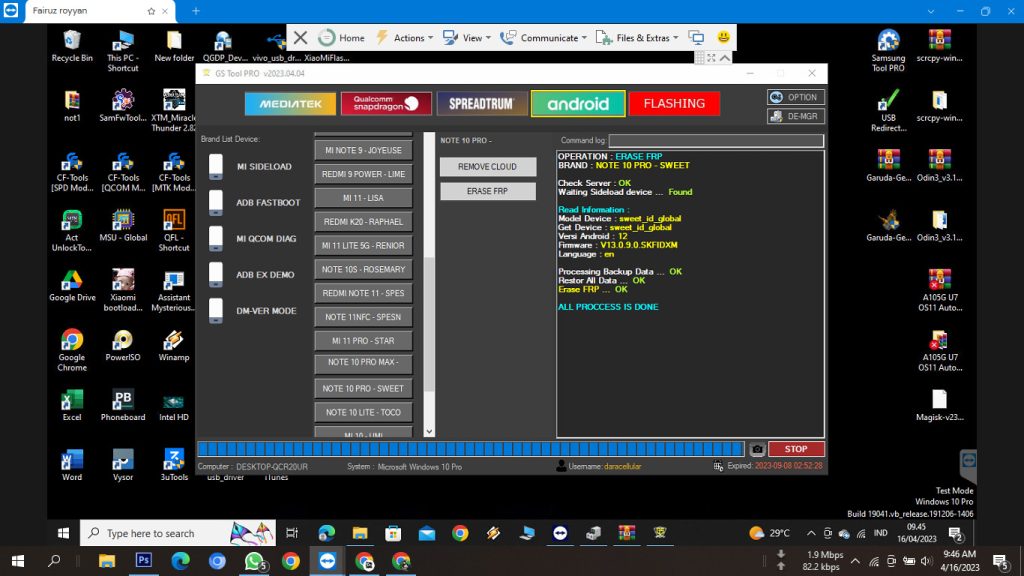Choose MI 11 - LISA device
The height and width of the screenshot is (576, 1024).
pyautogui.click(x=363, y=198)
